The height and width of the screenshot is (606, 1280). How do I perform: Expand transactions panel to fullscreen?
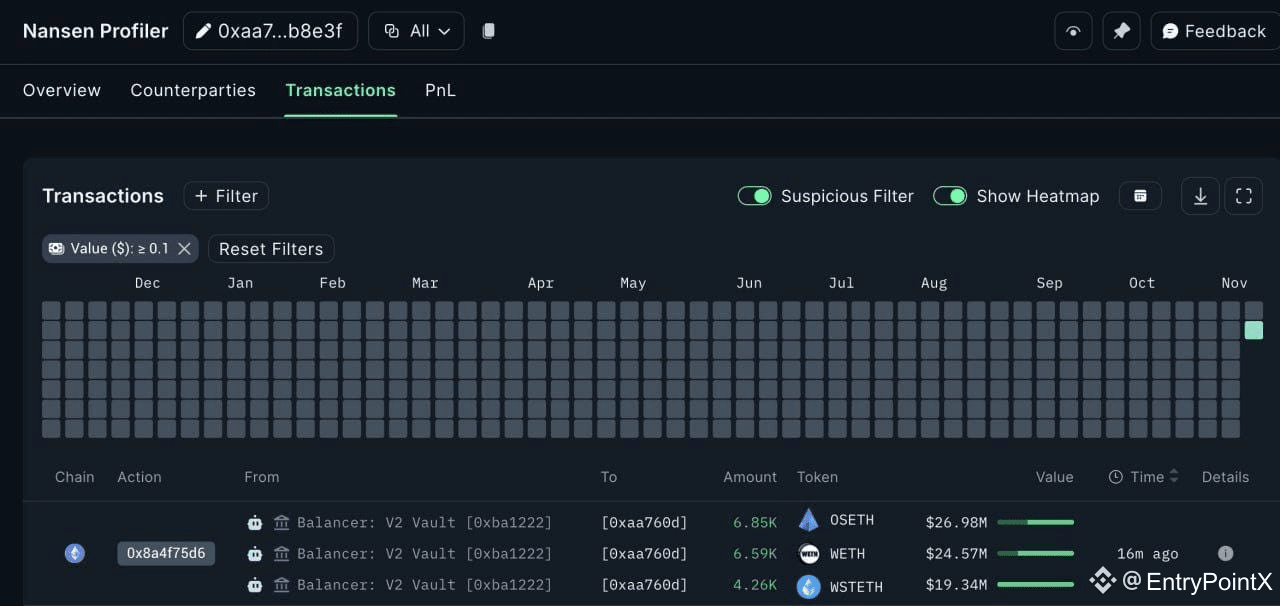[1244, 196]
